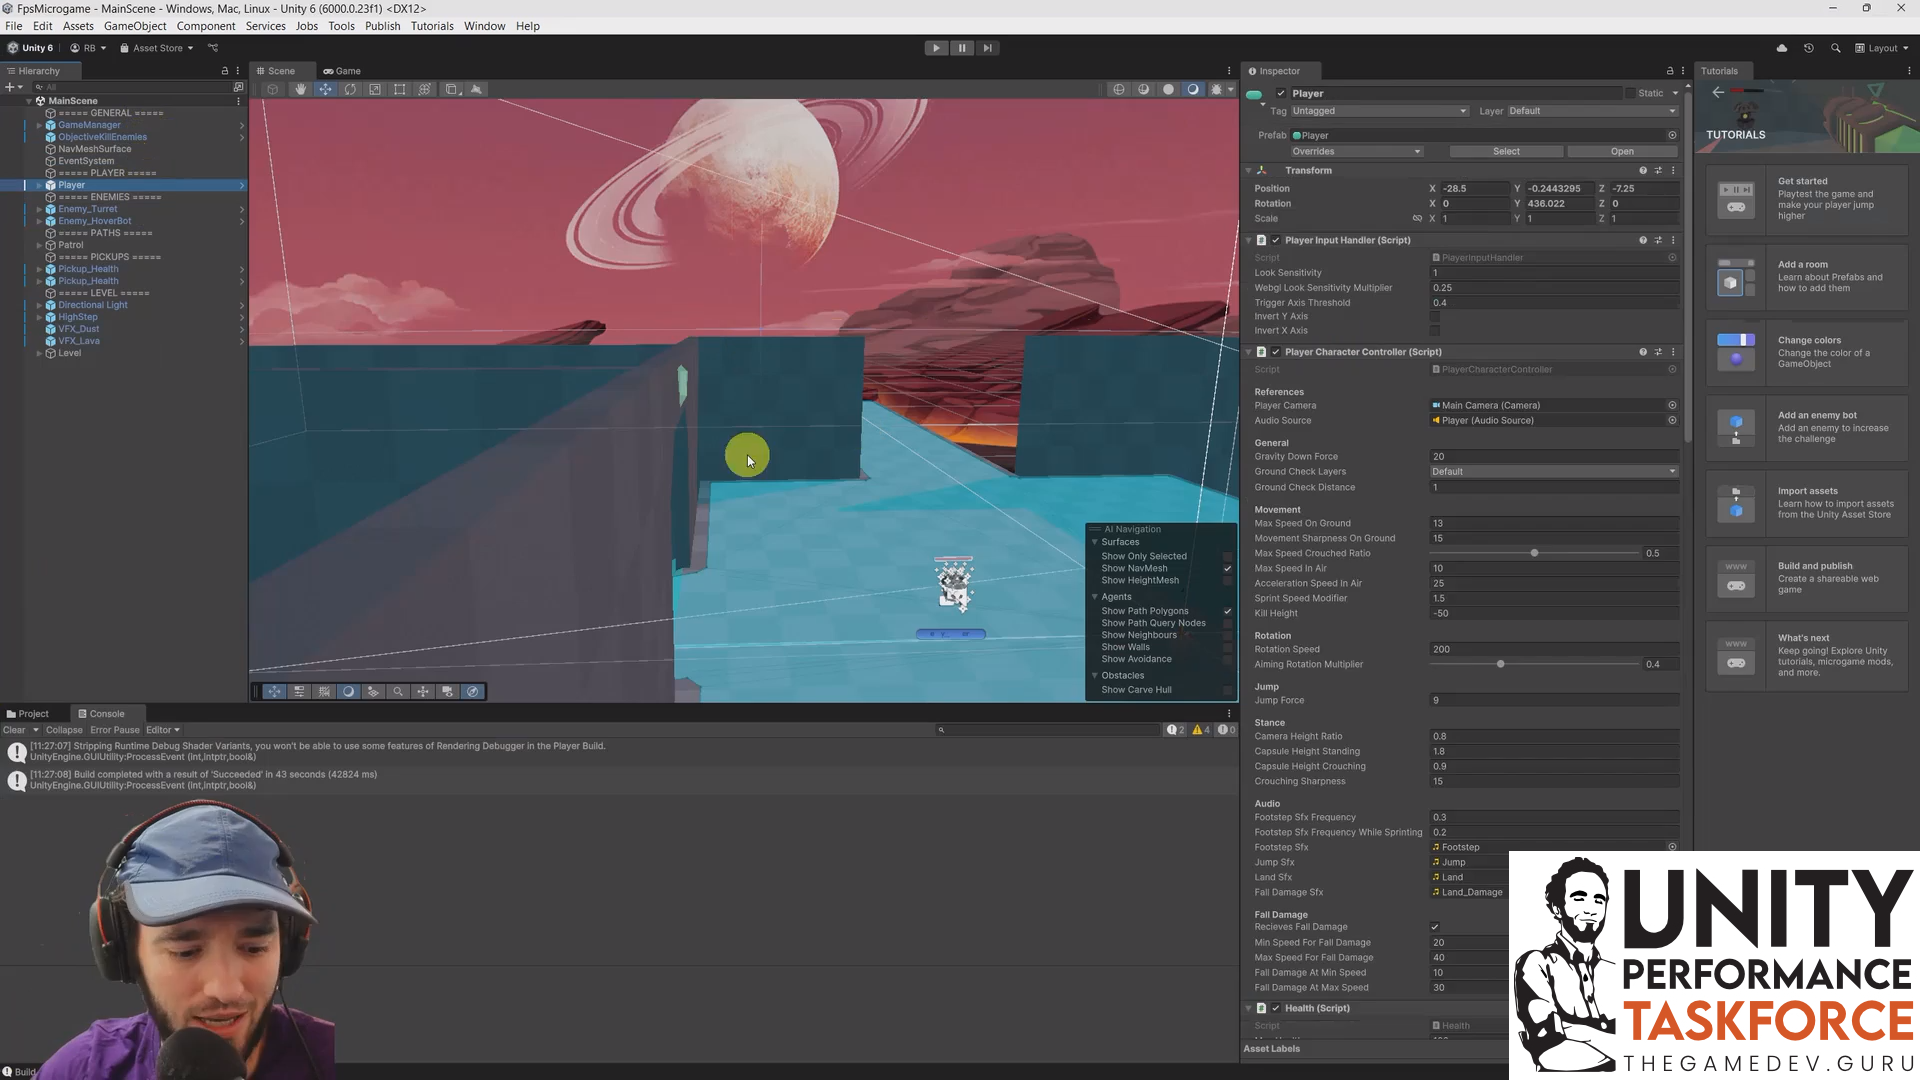Select the Move tool in the Scene toolbar
1920x1080 pixels.
click(x=325, y=89)
